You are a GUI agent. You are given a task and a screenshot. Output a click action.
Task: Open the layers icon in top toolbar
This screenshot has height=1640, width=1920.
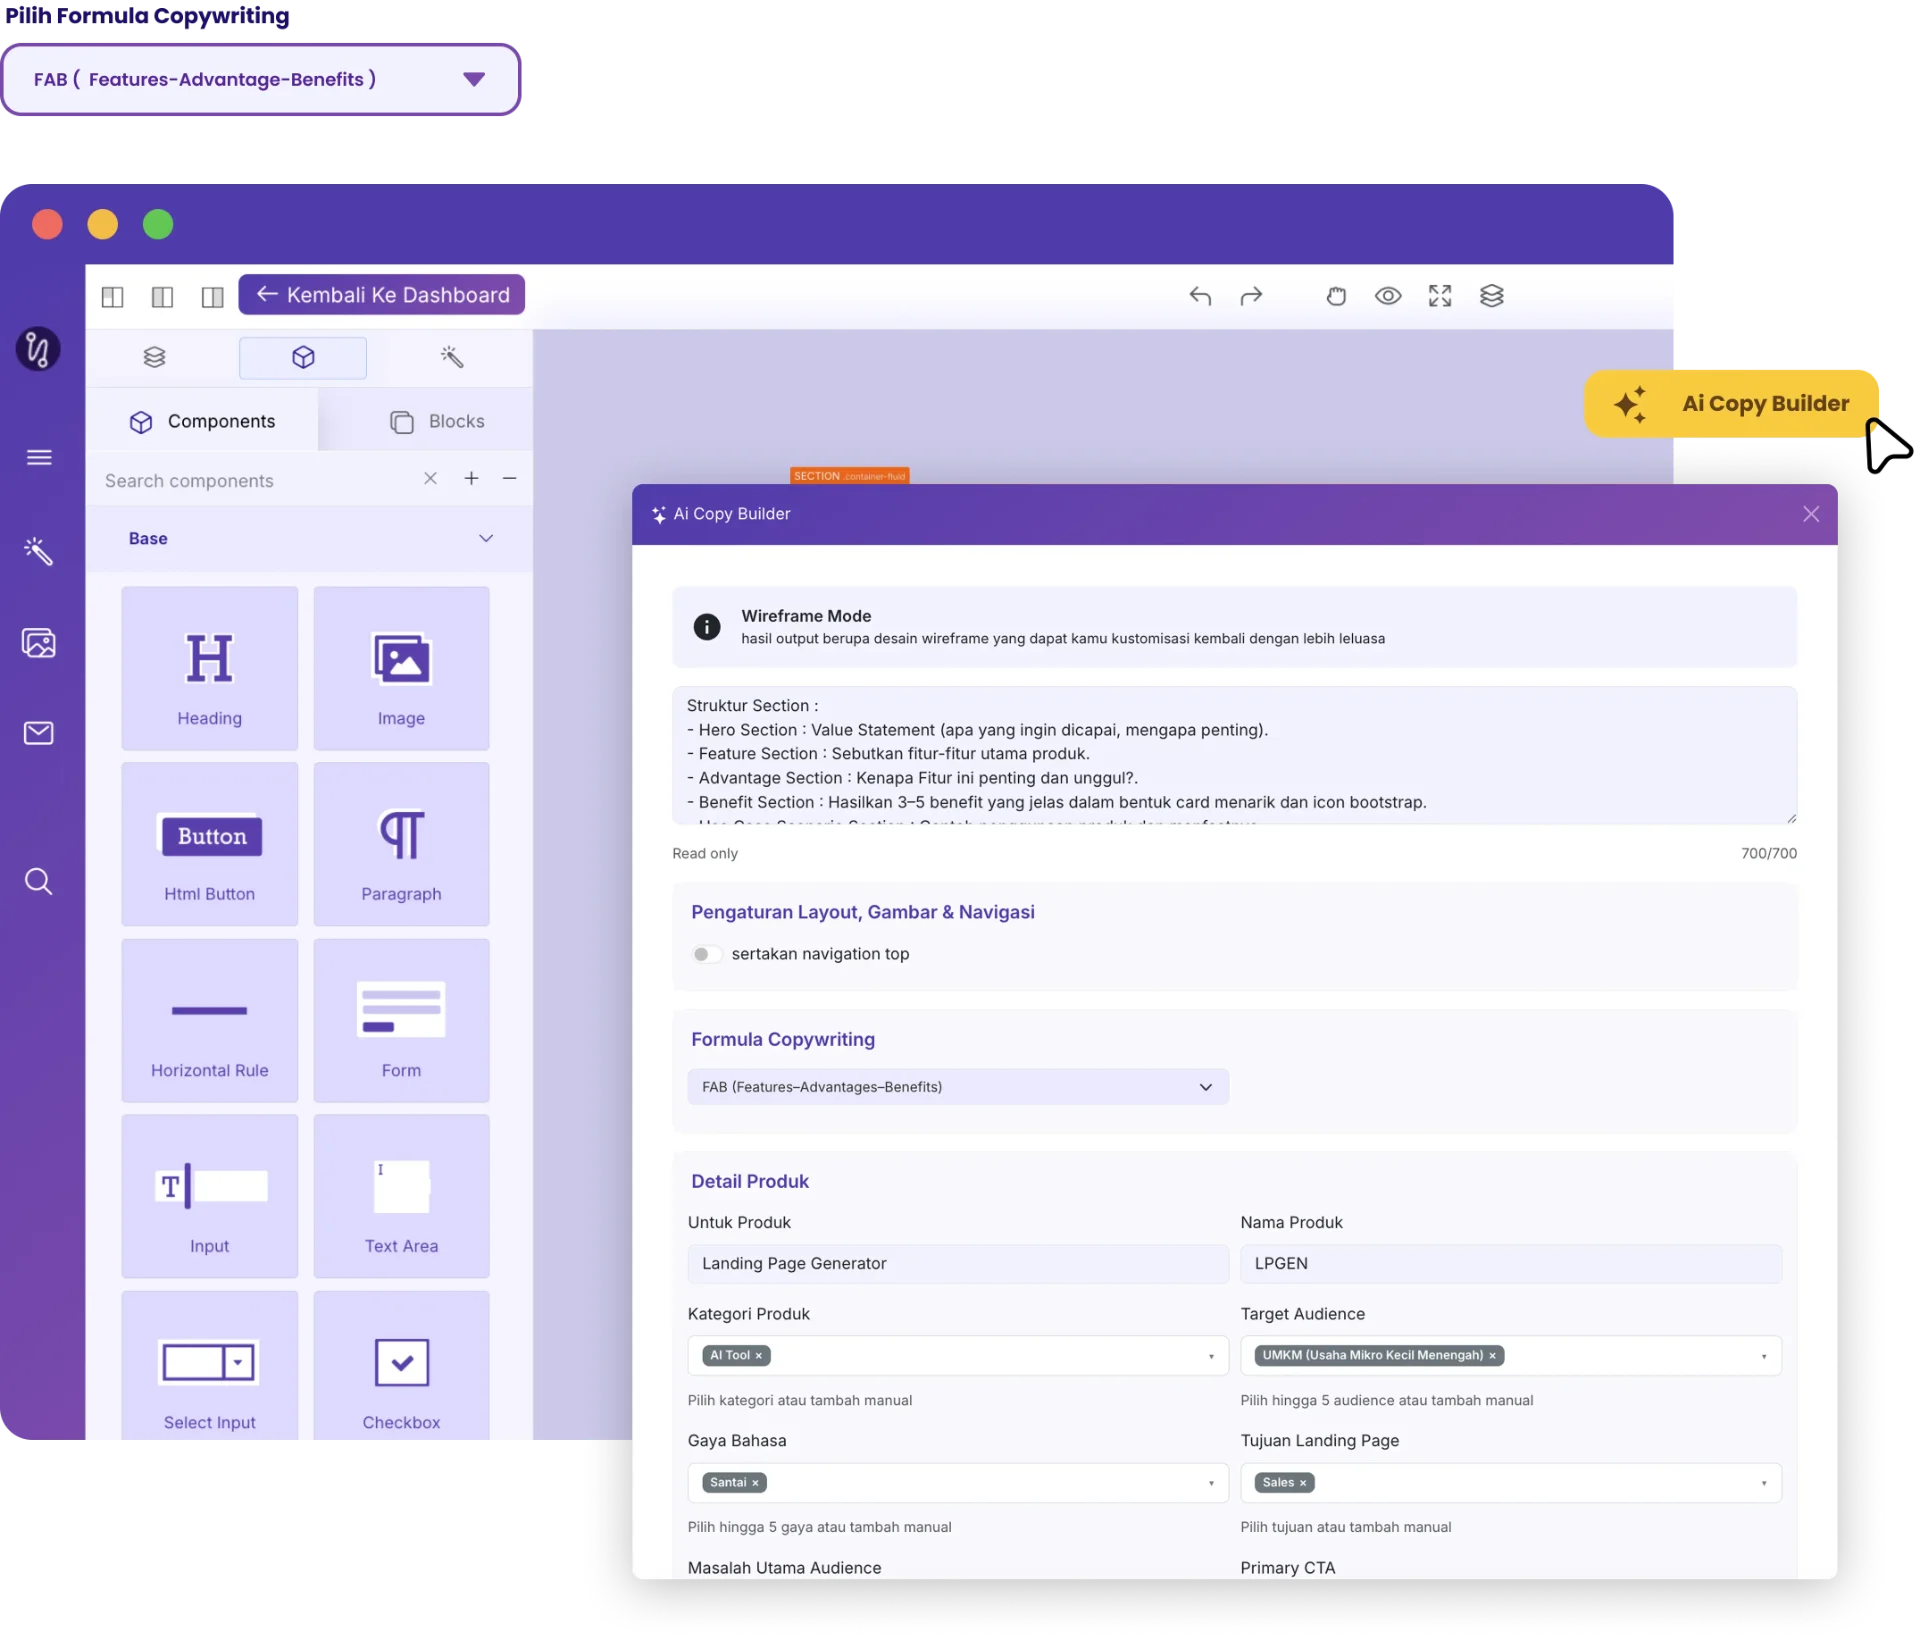(x=1492, y=296)
